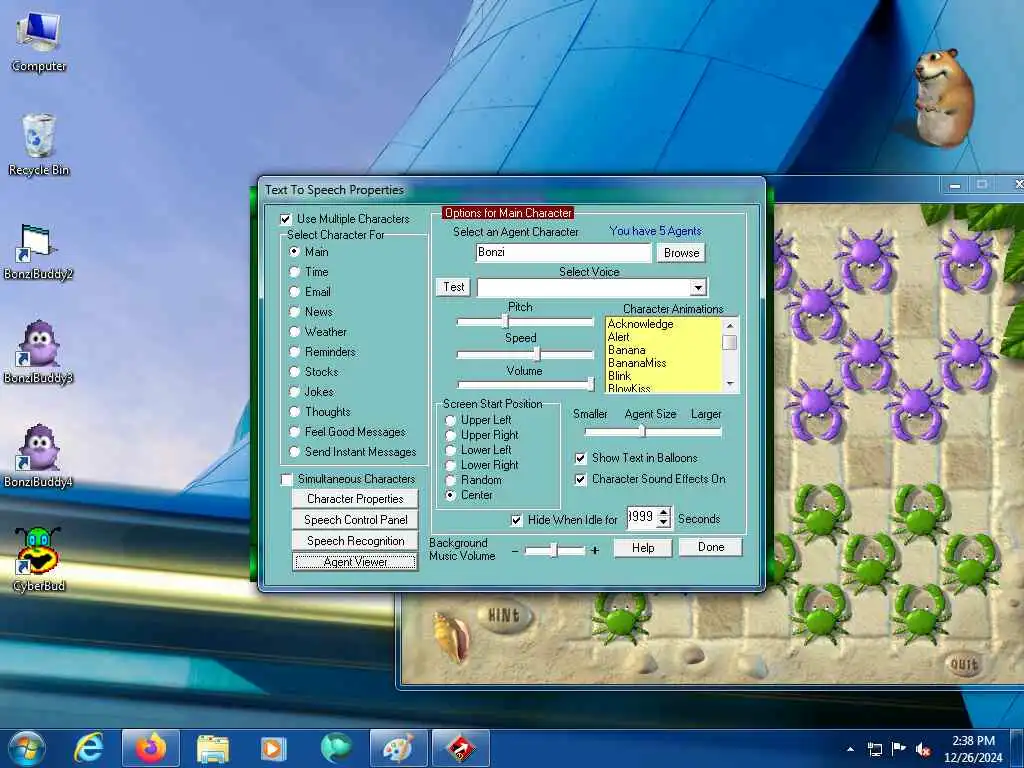Select the BonziBuddy2 desktop shortcut
This screenshot has width=1024, height=768.
point(39,251)
